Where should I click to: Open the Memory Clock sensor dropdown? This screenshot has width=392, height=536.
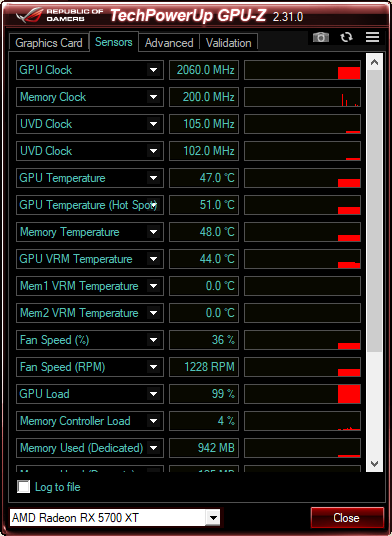point(153,97)
